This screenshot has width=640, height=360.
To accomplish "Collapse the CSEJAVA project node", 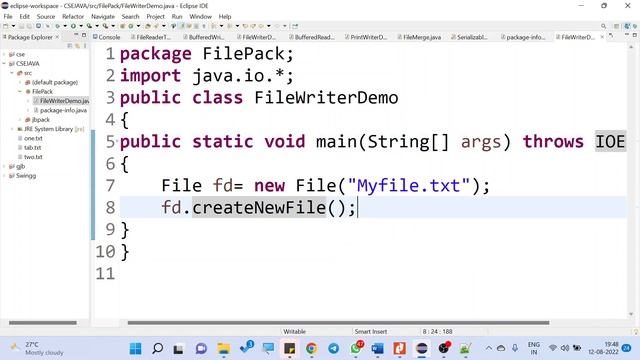I will [4, 63].
